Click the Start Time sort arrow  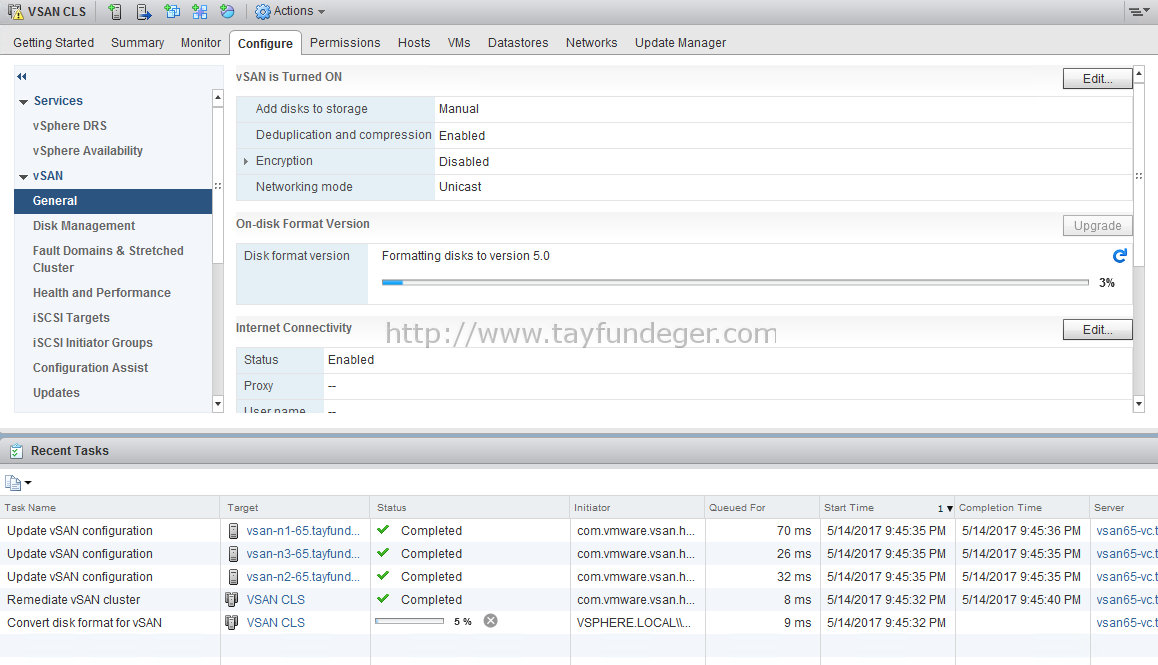950,508
